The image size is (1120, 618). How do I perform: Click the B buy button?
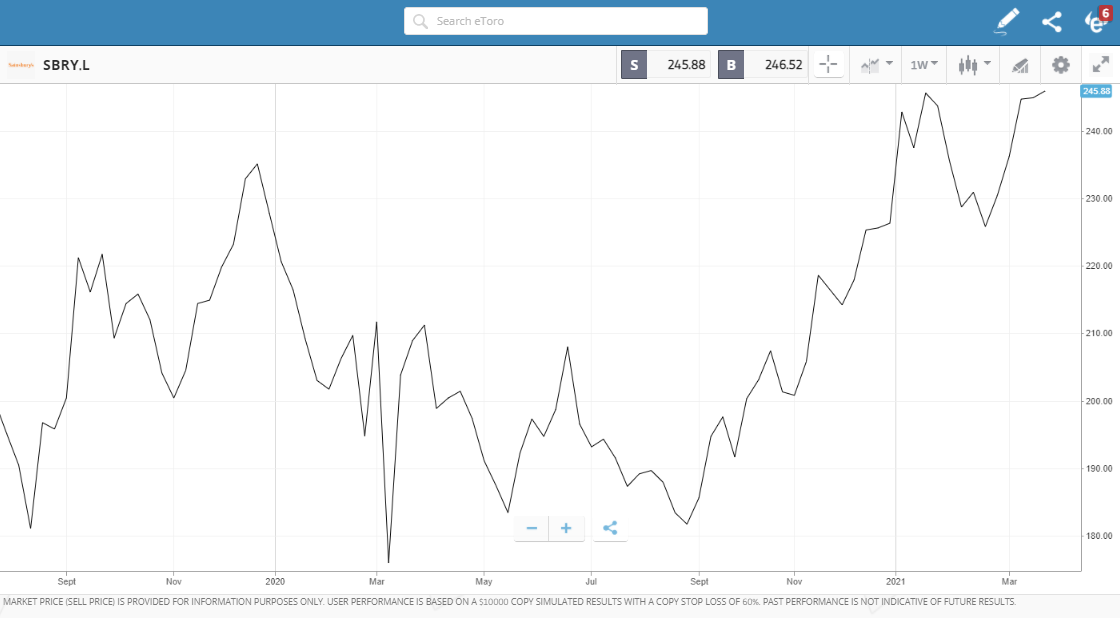(x=731, y=65)
